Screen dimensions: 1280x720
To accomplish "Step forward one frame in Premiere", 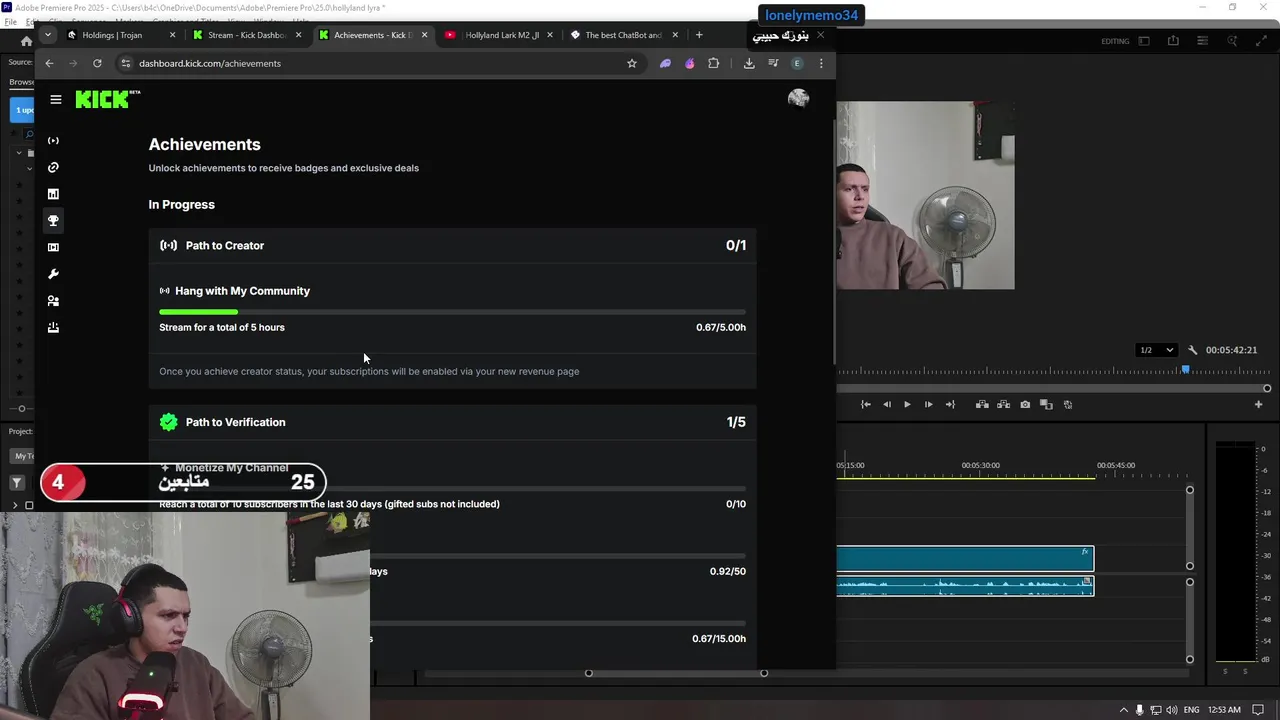I will click(x=928, y=405).
